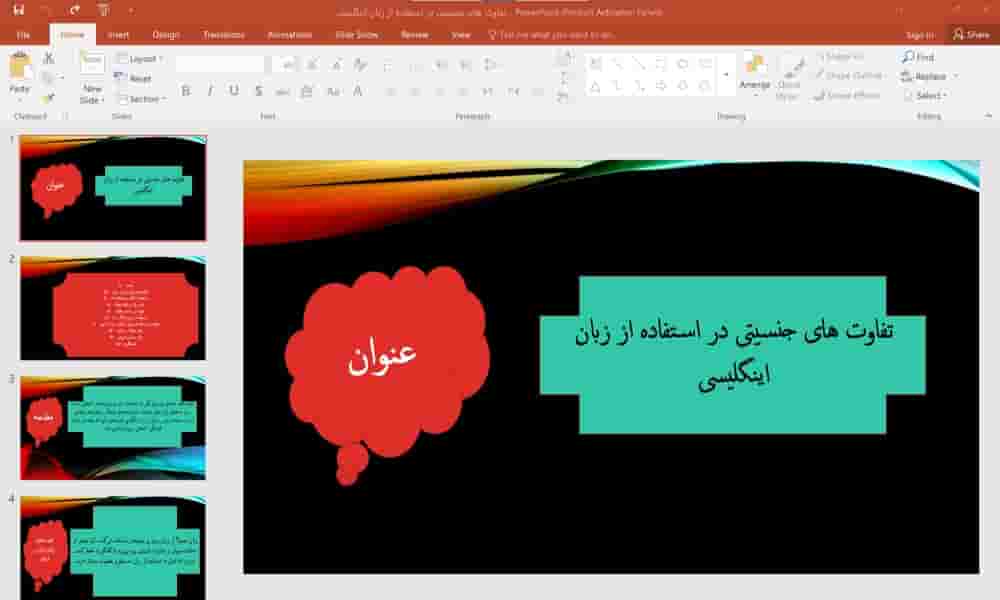This screenshot has width=1000, height=600.
Task: Switch to the Design tab
Action: 166,34
